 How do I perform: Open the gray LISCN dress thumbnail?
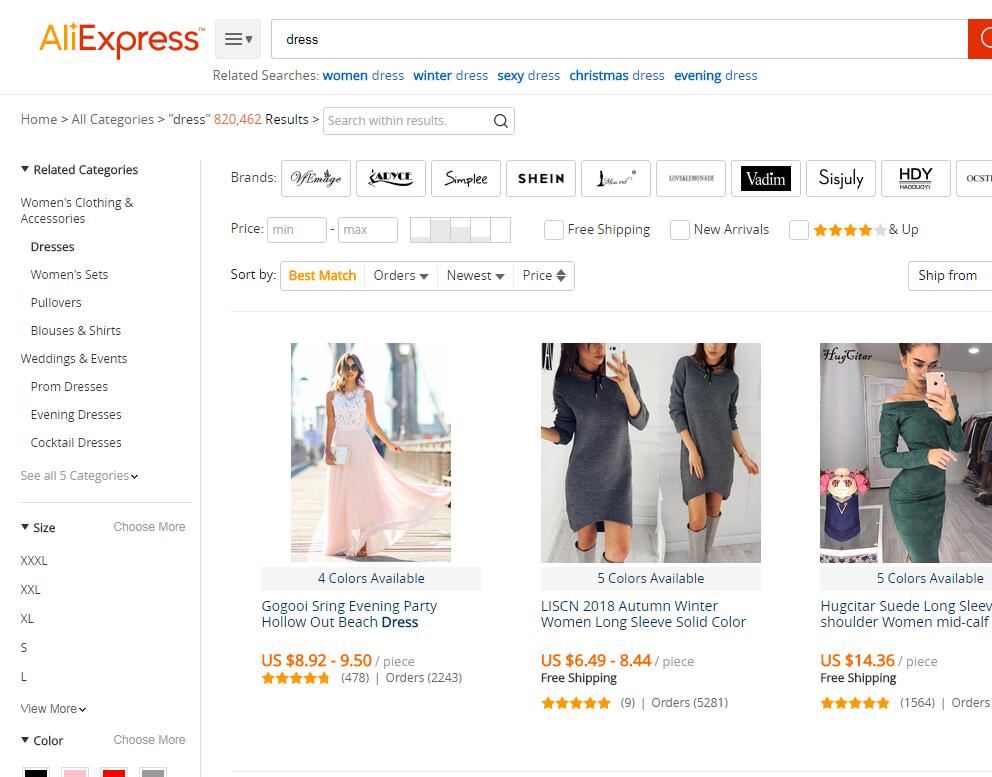coord(650,452)
